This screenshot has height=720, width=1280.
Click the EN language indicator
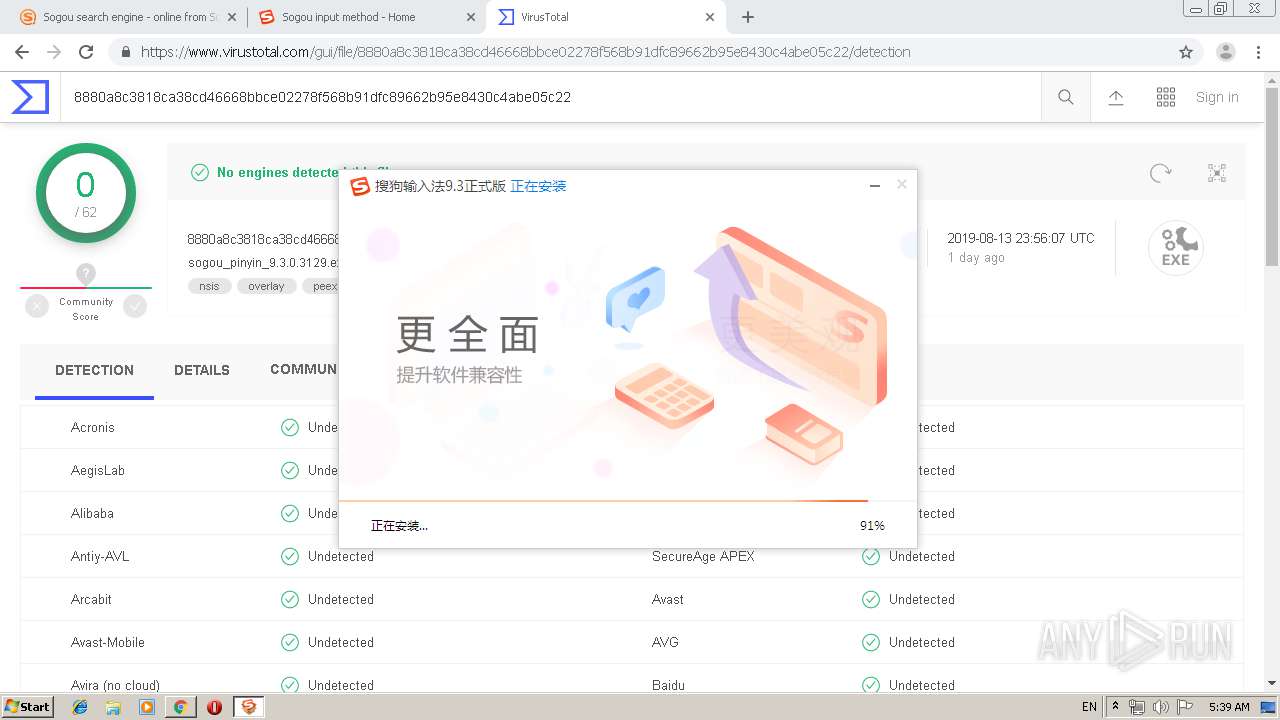coord(1089,707)
